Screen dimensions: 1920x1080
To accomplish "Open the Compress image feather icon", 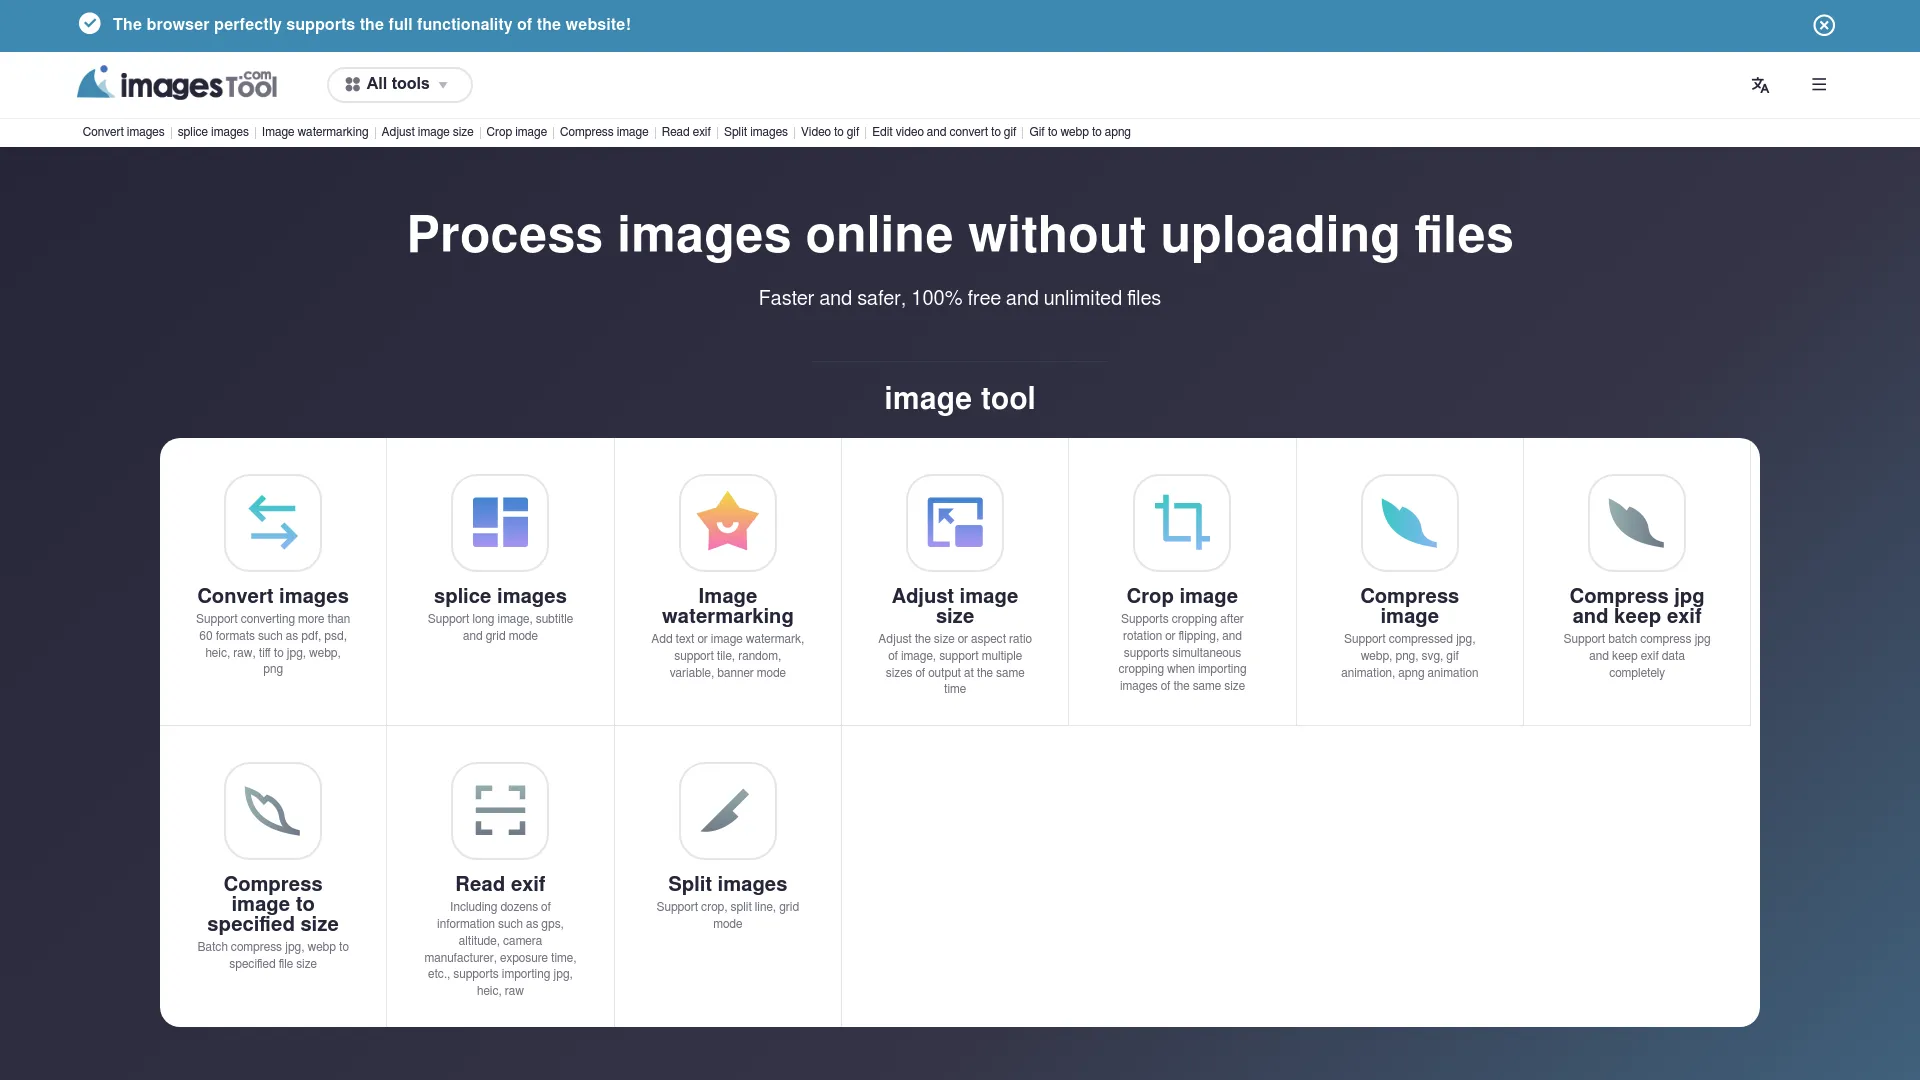I will [x=1410, y=523].
